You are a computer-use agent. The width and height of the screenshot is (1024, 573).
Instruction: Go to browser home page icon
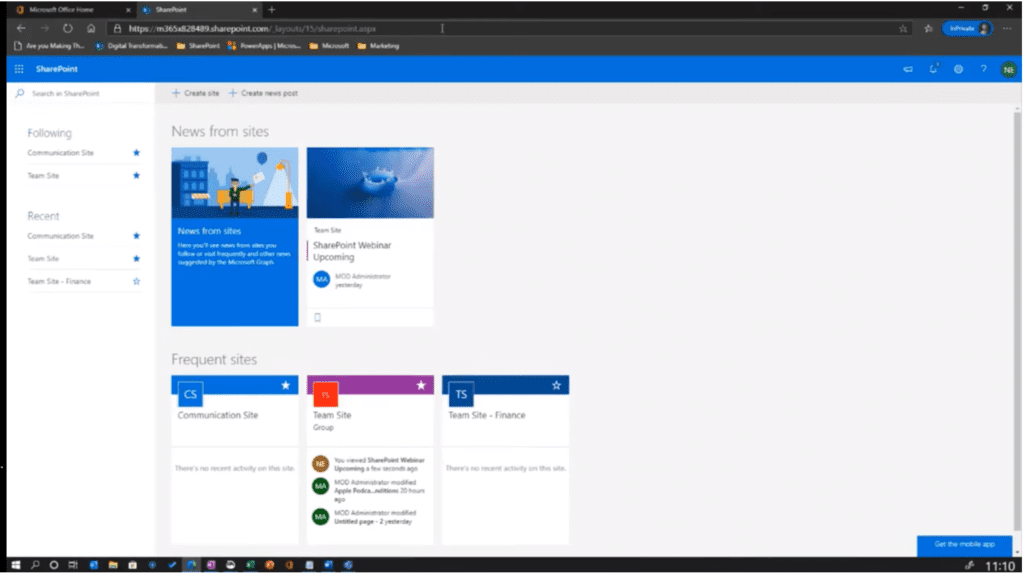[91, 28]
